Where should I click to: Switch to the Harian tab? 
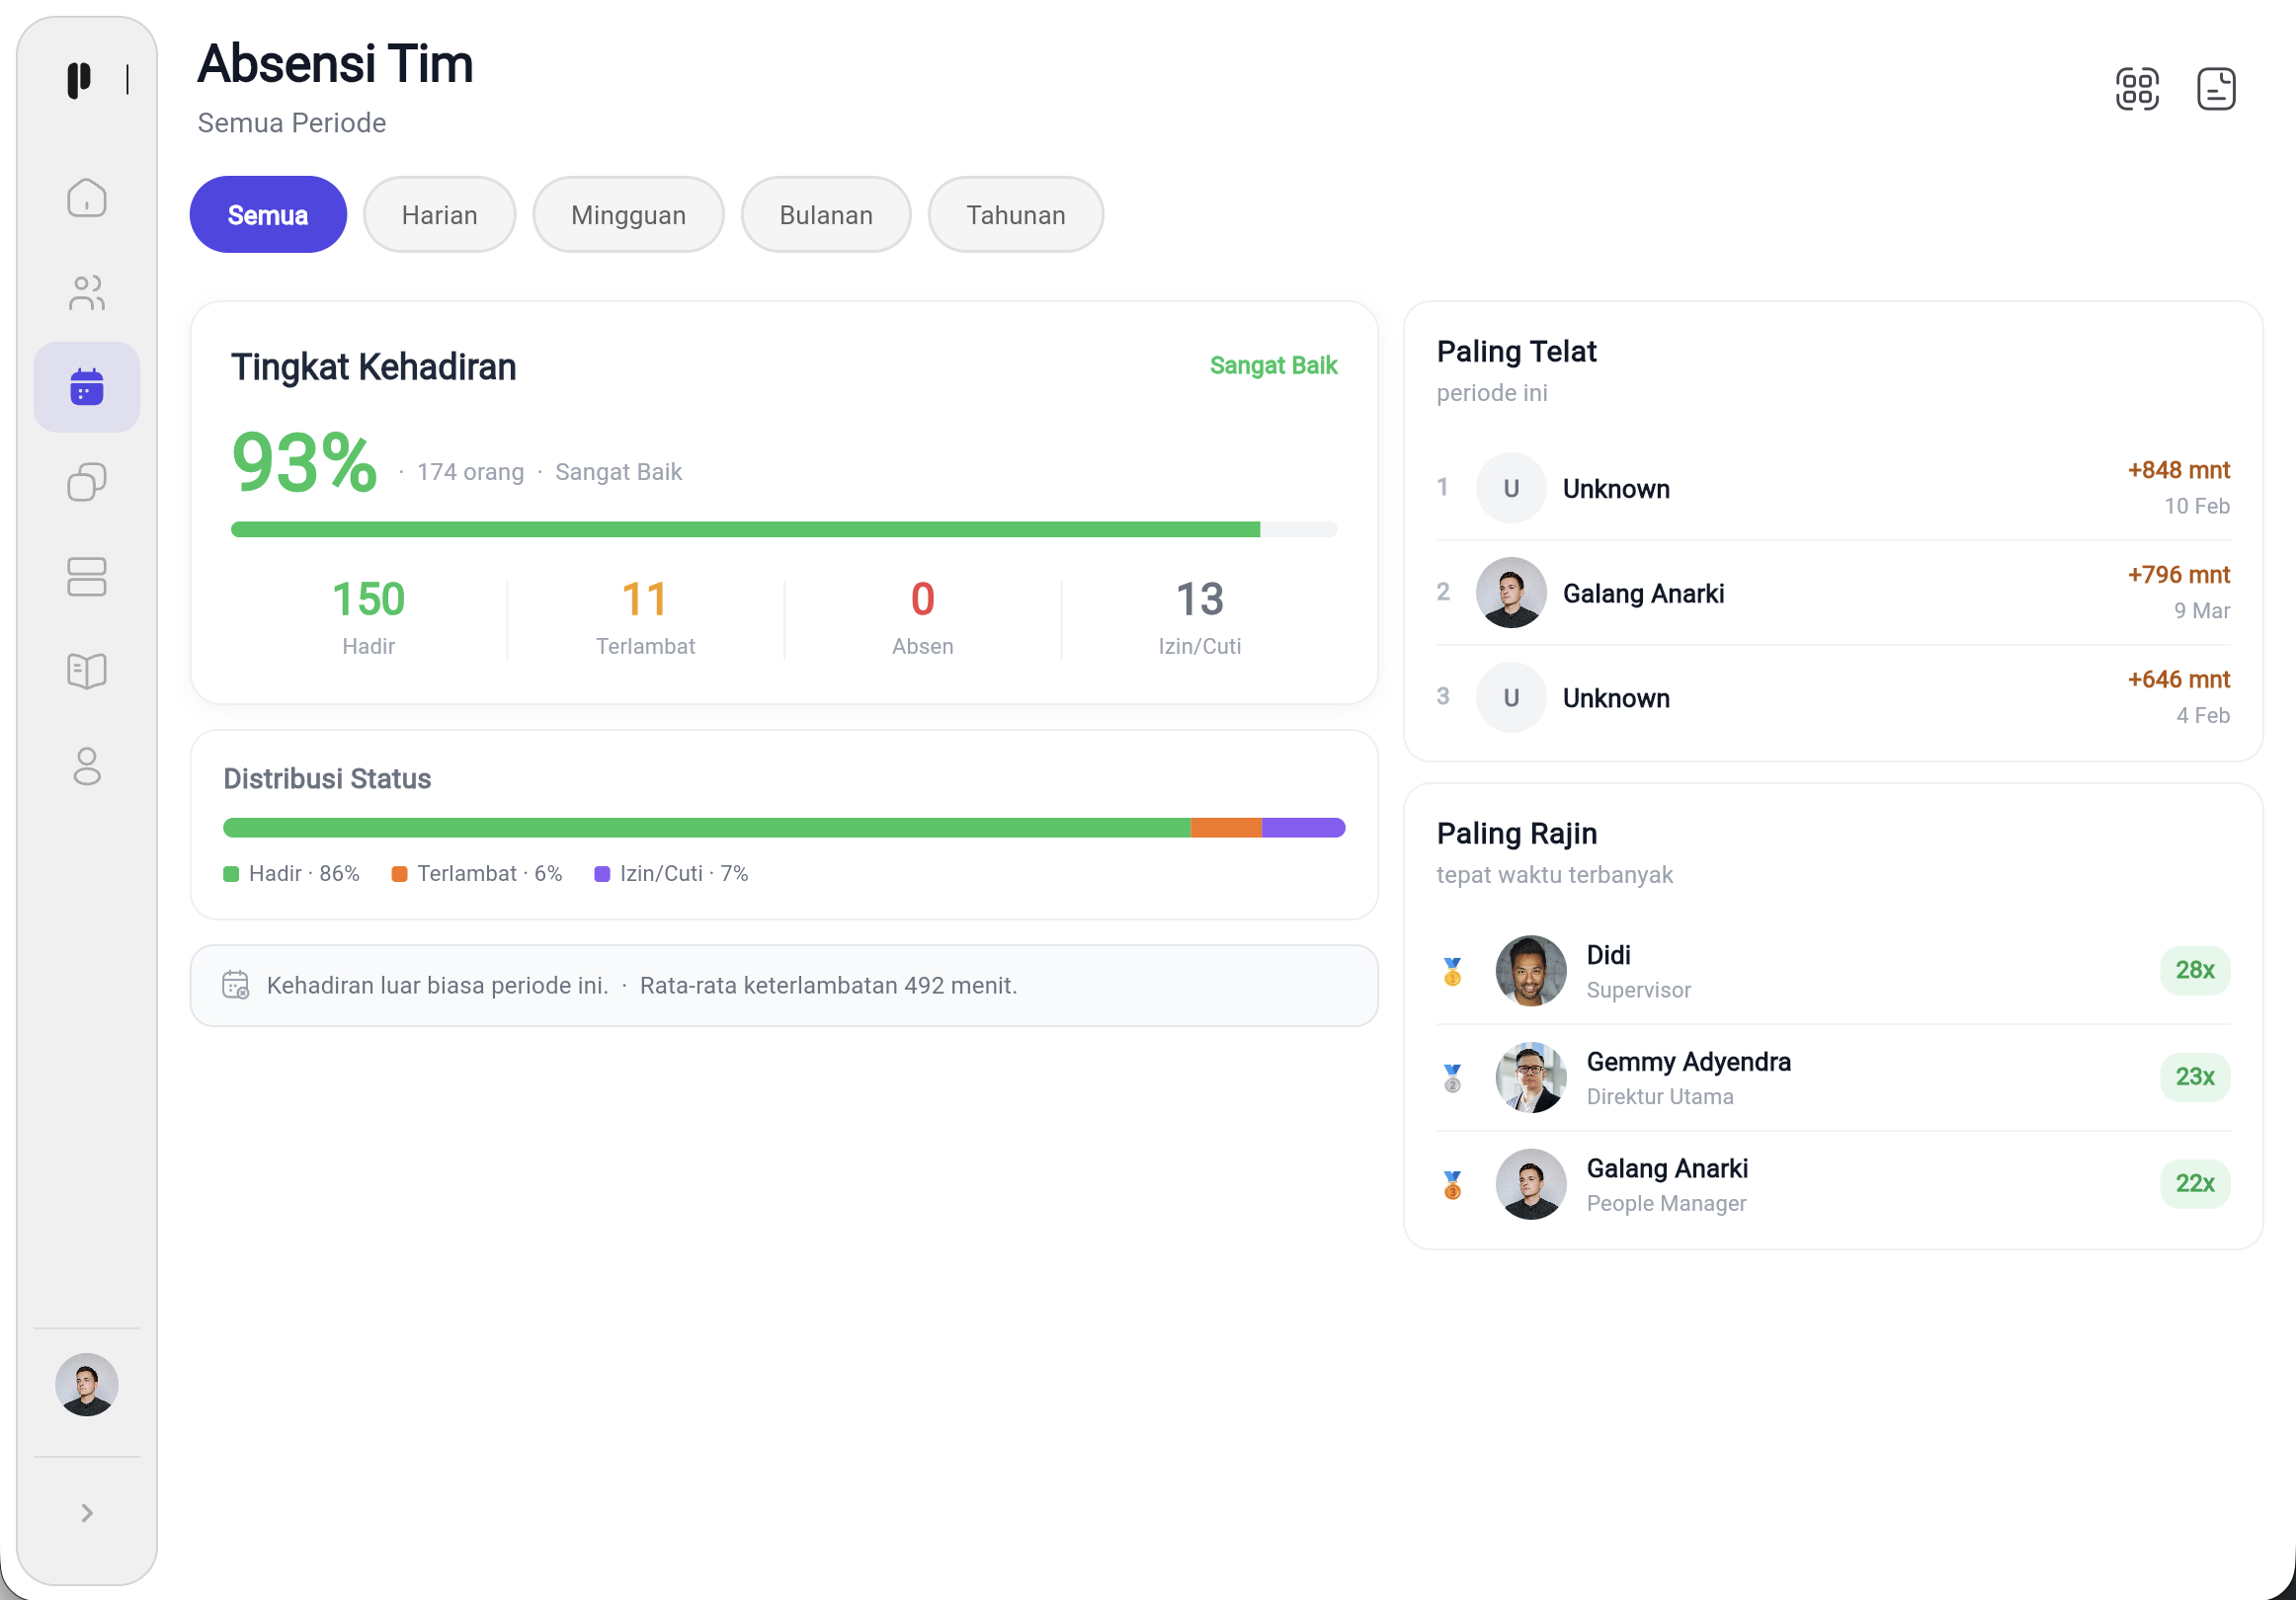coord(440,215)
